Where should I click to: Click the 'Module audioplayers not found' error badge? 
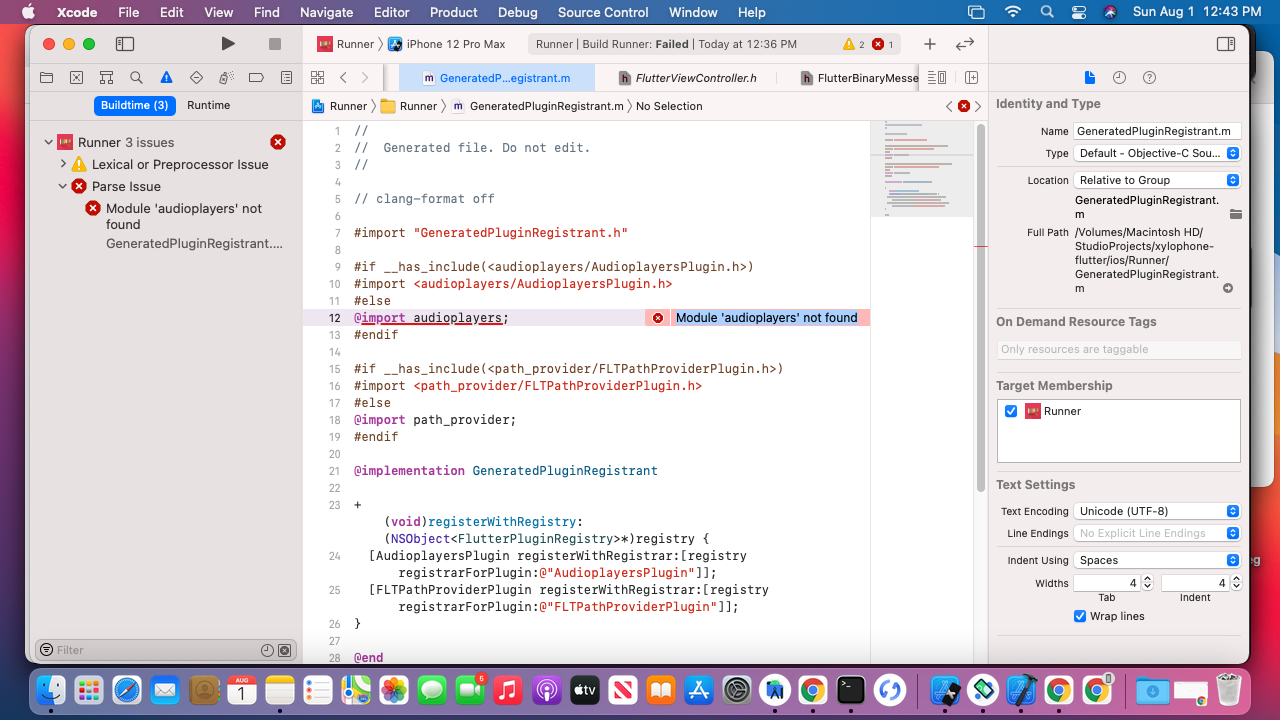click(657, 317)
